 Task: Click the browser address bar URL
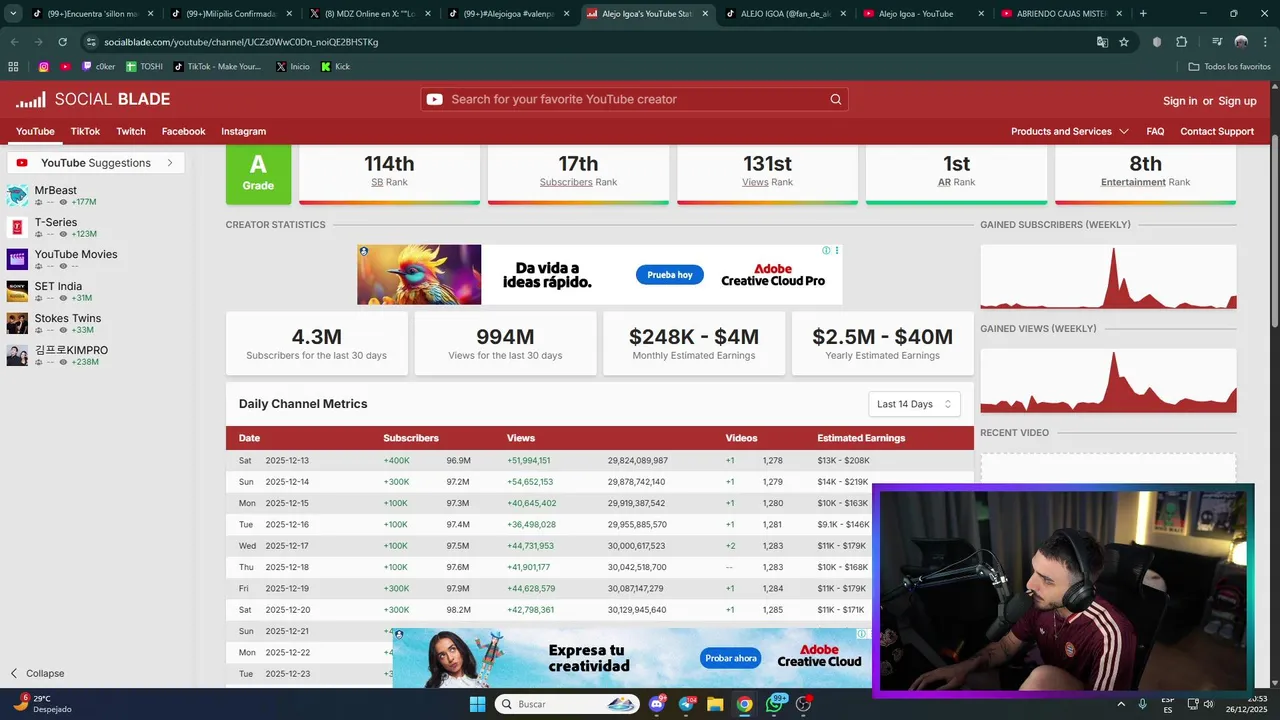click(241, 42)
